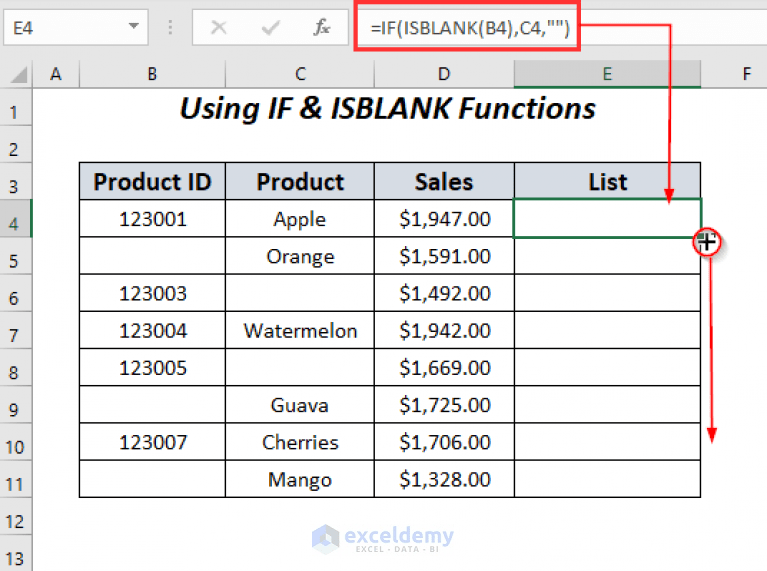Open the Name Box dropdown arrow
This screenshot has width=767, height=571.
133,26
